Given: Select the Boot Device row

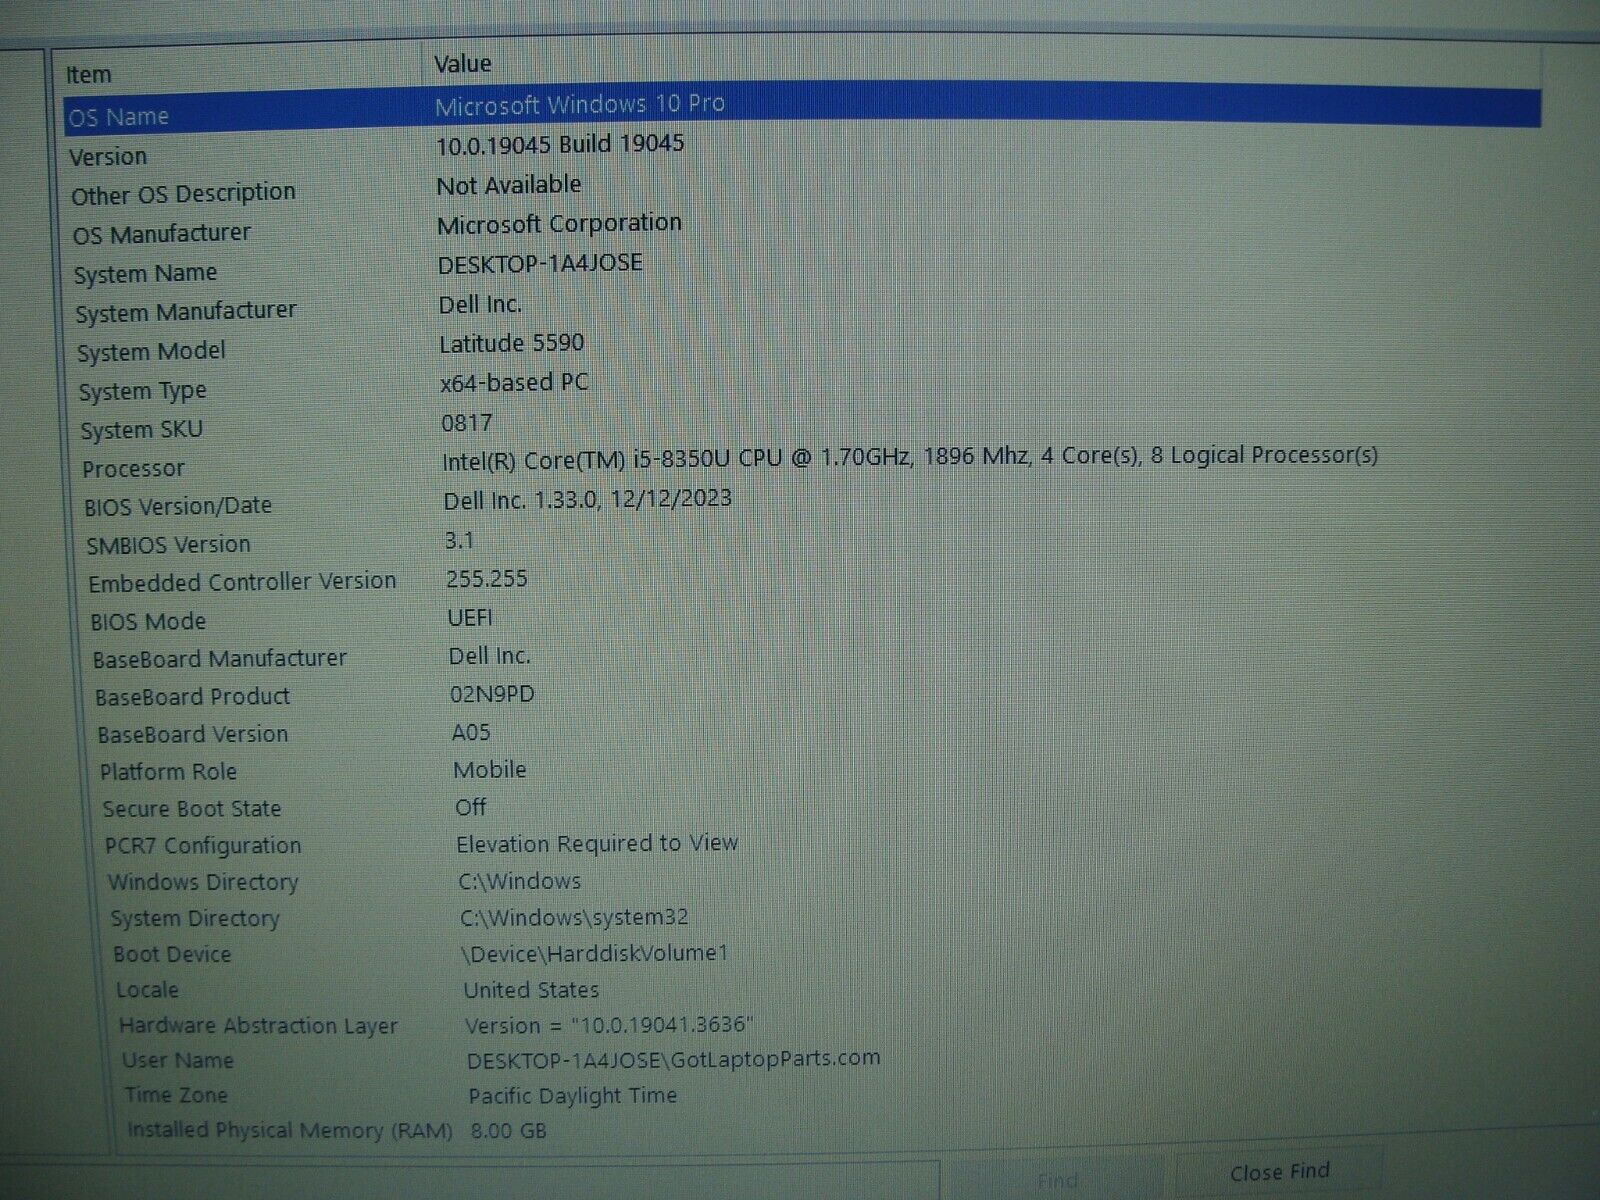Looking at the screenshot, I should pyautogui.click(x=172, y=954).
